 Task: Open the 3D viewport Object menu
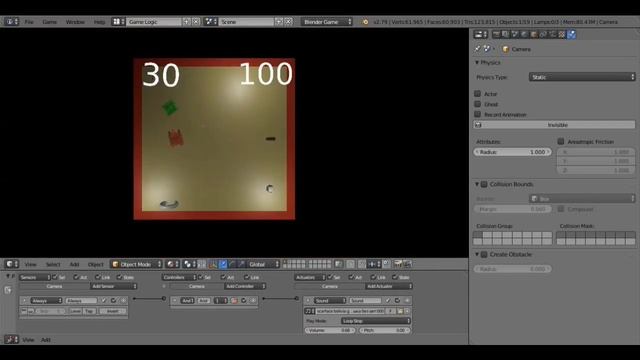96,264
